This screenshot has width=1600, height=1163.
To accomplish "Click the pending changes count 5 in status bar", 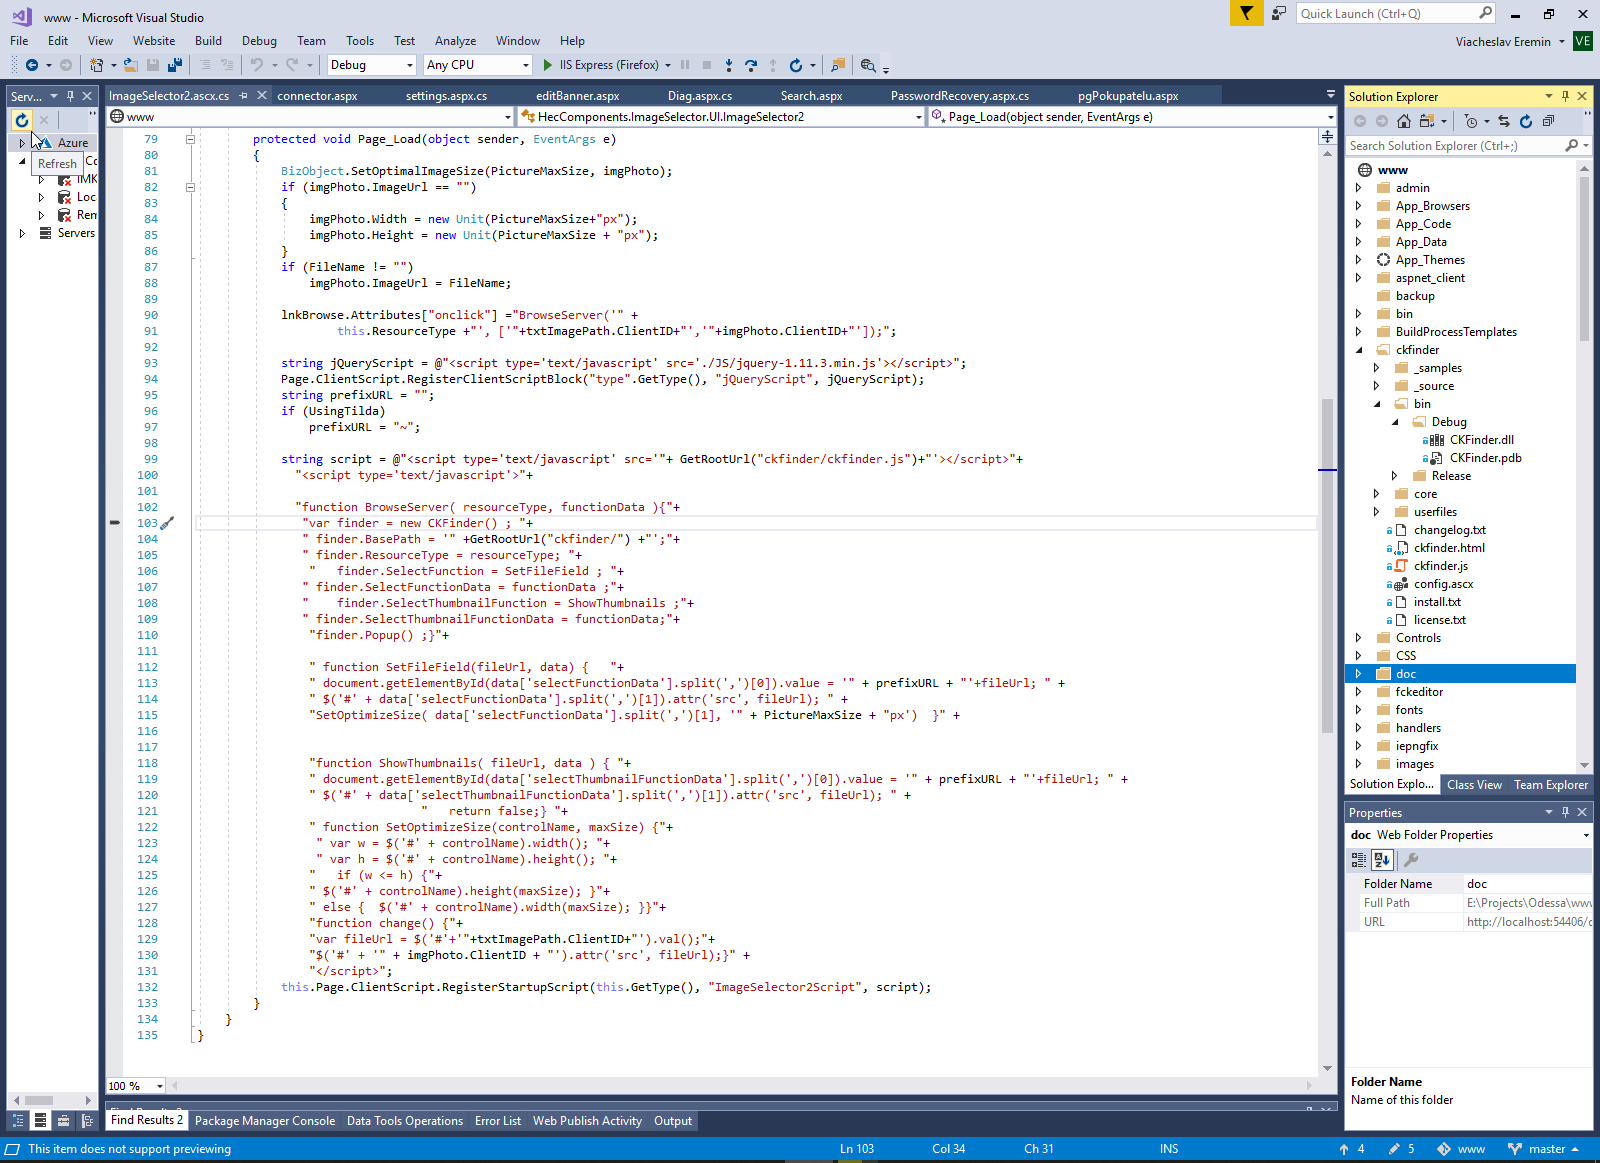I will pos(1401,1149).
